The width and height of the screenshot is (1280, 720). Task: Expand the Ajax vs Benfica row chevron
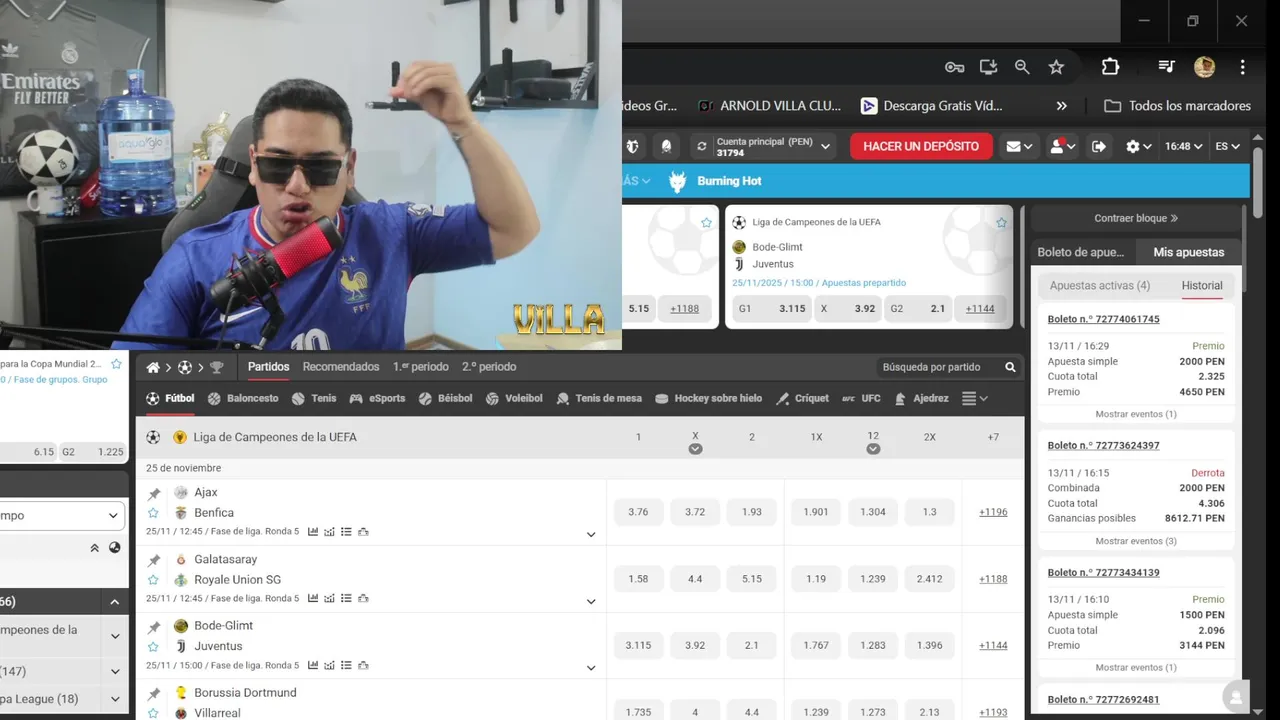coord(591,534)
